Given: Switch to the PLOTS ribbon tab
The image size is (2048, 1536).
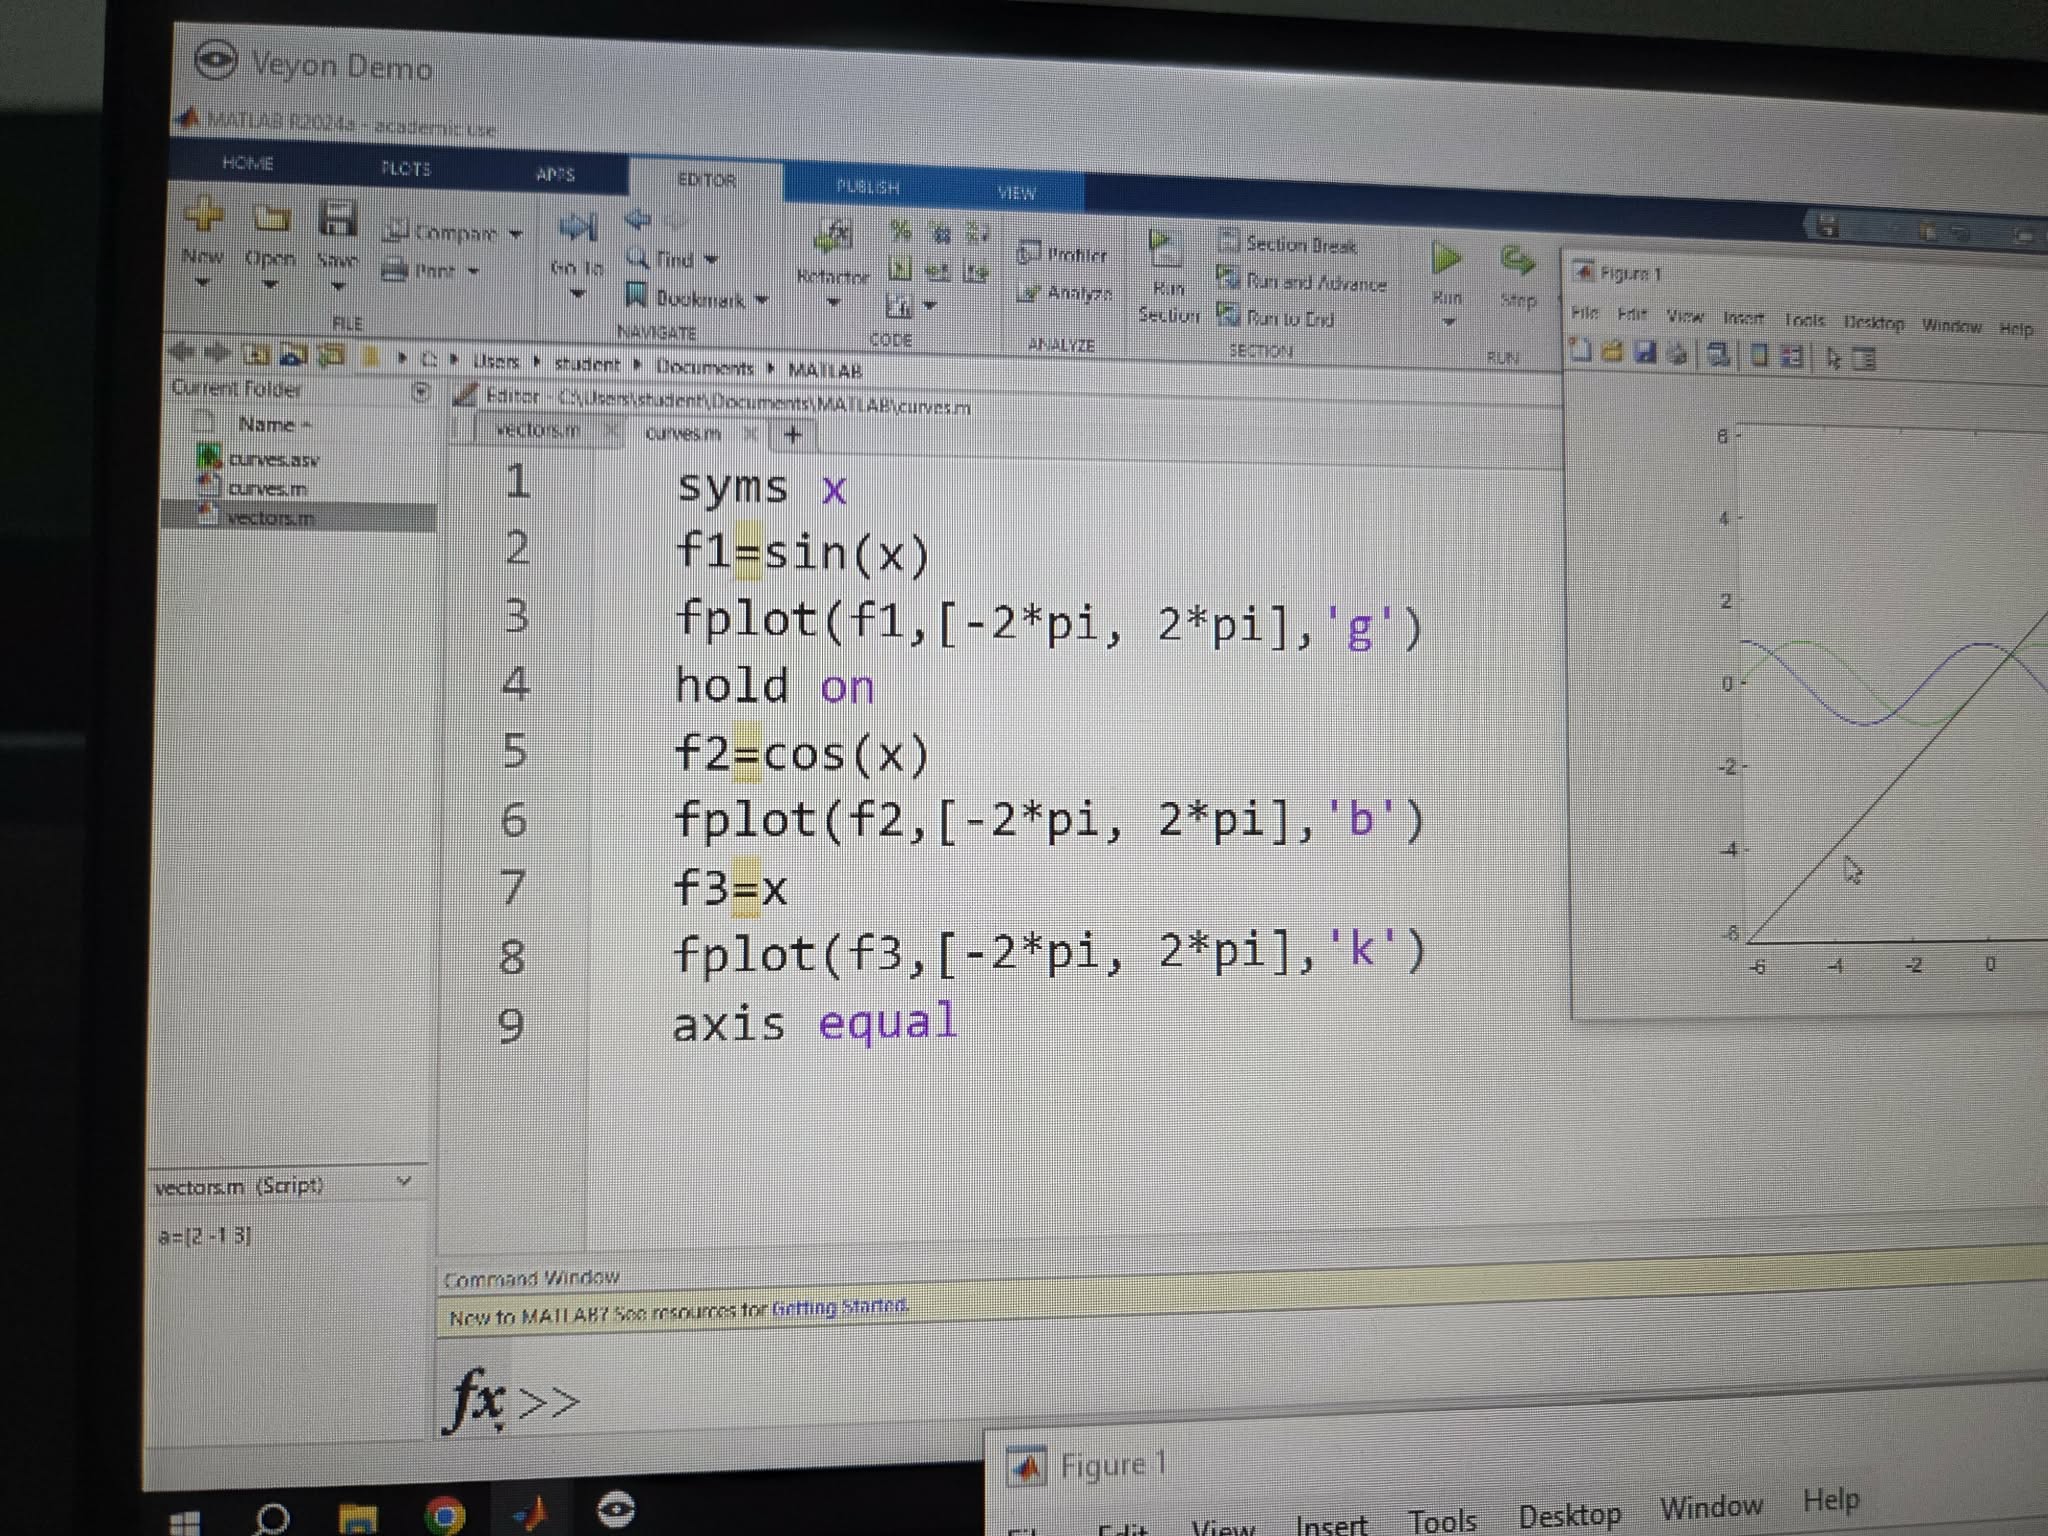Looking at the screenshot, I should [x=406, y=168].
